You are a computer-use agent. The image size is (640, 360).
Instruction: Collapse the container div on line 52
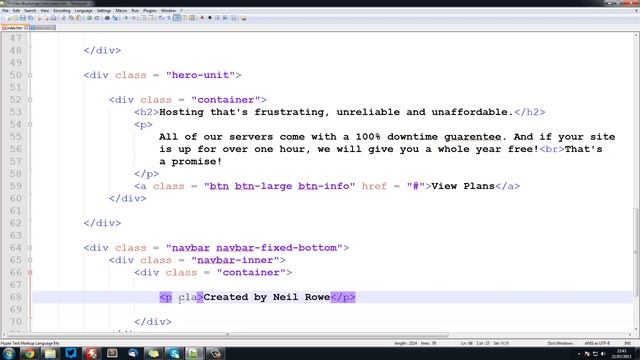pyautogui.click(x=30, y=100)
